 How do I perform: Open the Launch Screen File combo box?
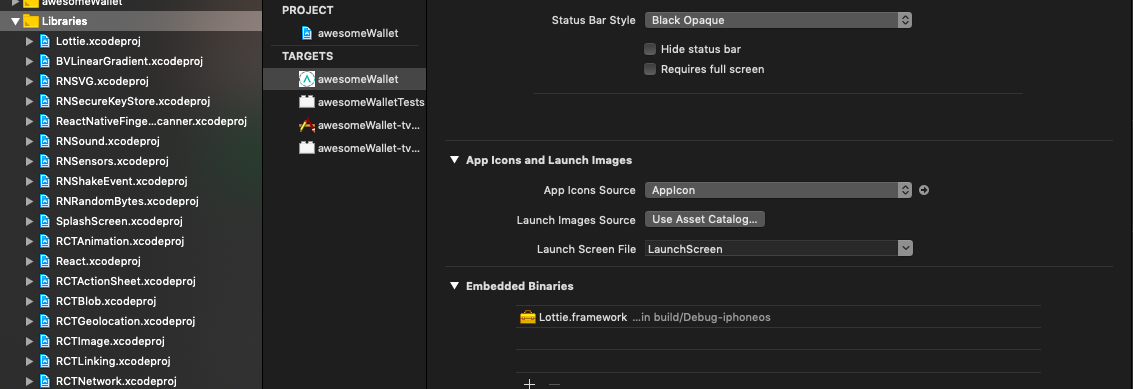[x=779, y=249]
